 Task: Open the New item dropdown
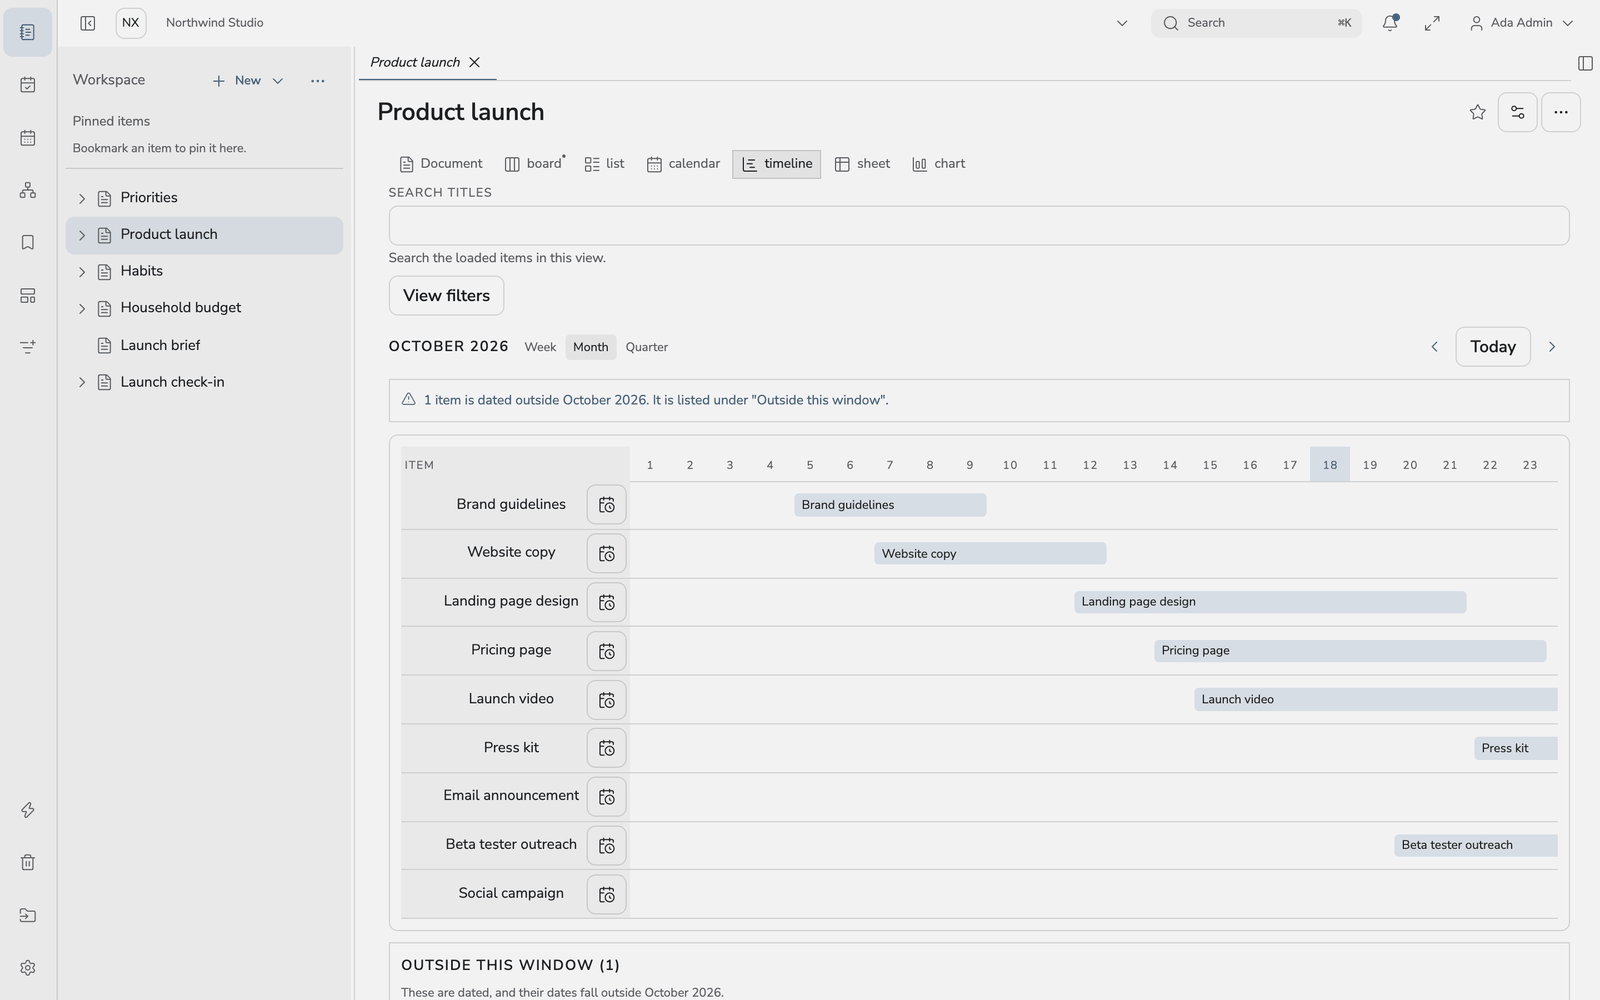coord(247,81)
